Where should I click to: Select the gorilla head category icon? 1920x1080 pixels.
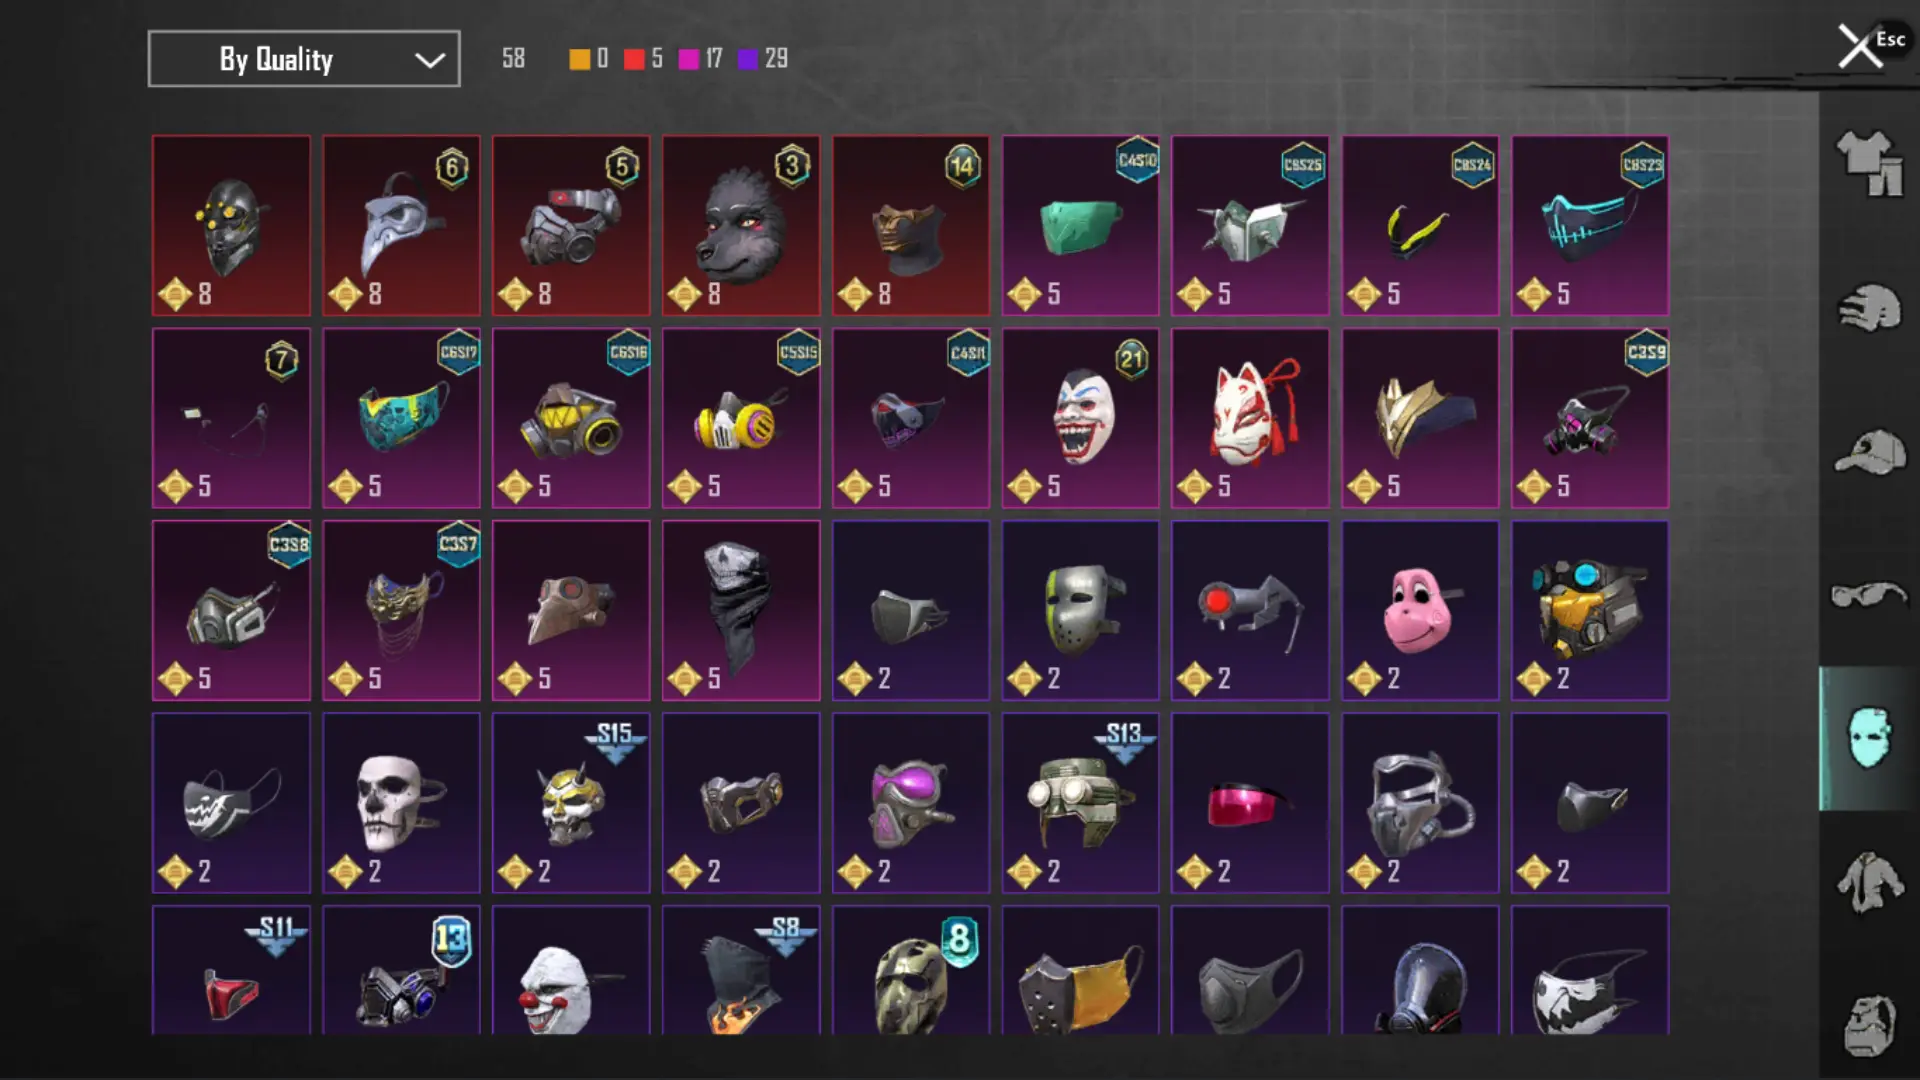point(1869,1025)
